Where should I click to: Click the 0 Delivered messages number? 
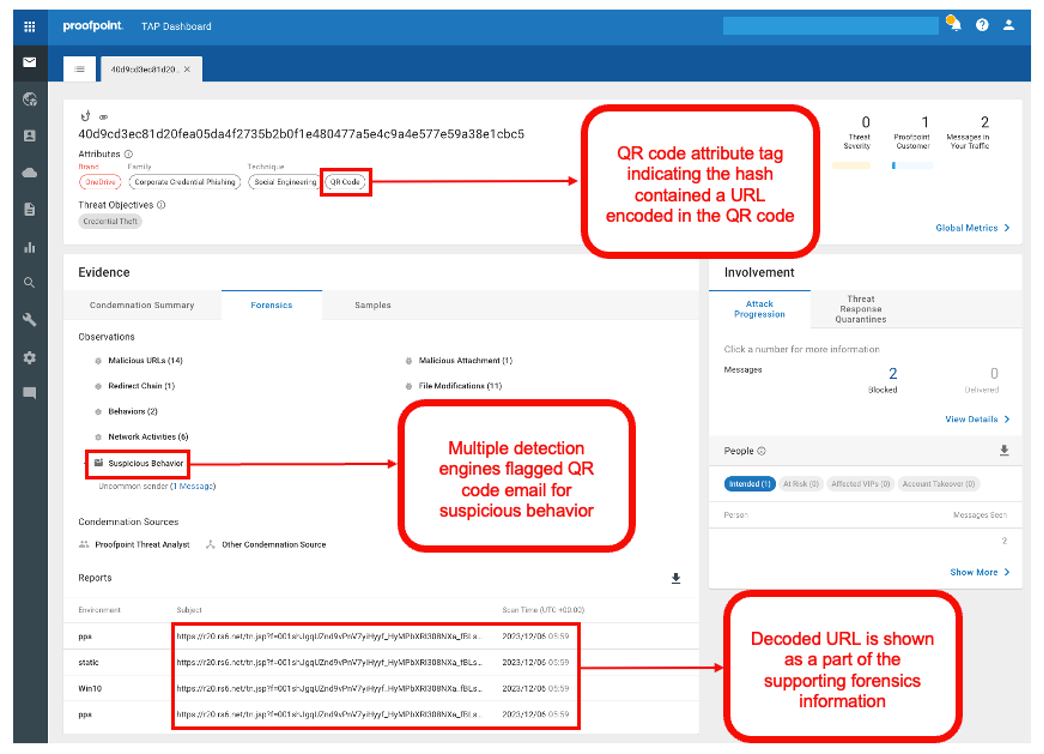pyautogui.click(x=994, y=374)
